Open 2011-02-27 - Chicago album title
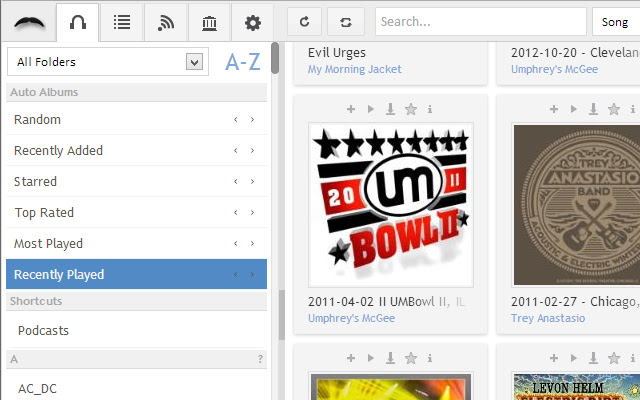The width and height of the screenshot is (640, 400). (x=575, y=302)
